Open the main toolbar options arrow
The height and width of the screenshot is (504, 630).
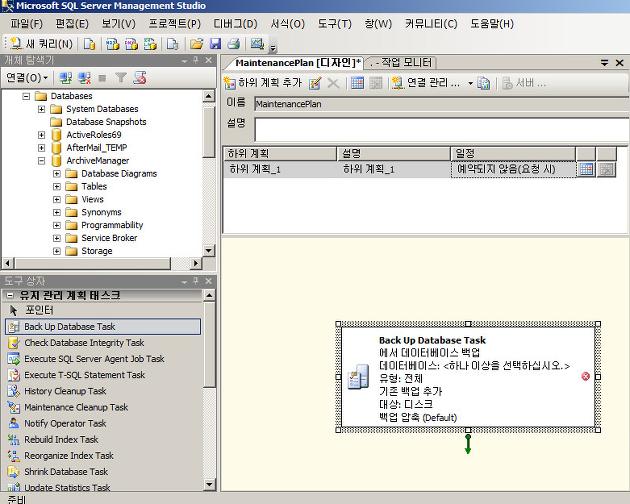tap(273, 48)
